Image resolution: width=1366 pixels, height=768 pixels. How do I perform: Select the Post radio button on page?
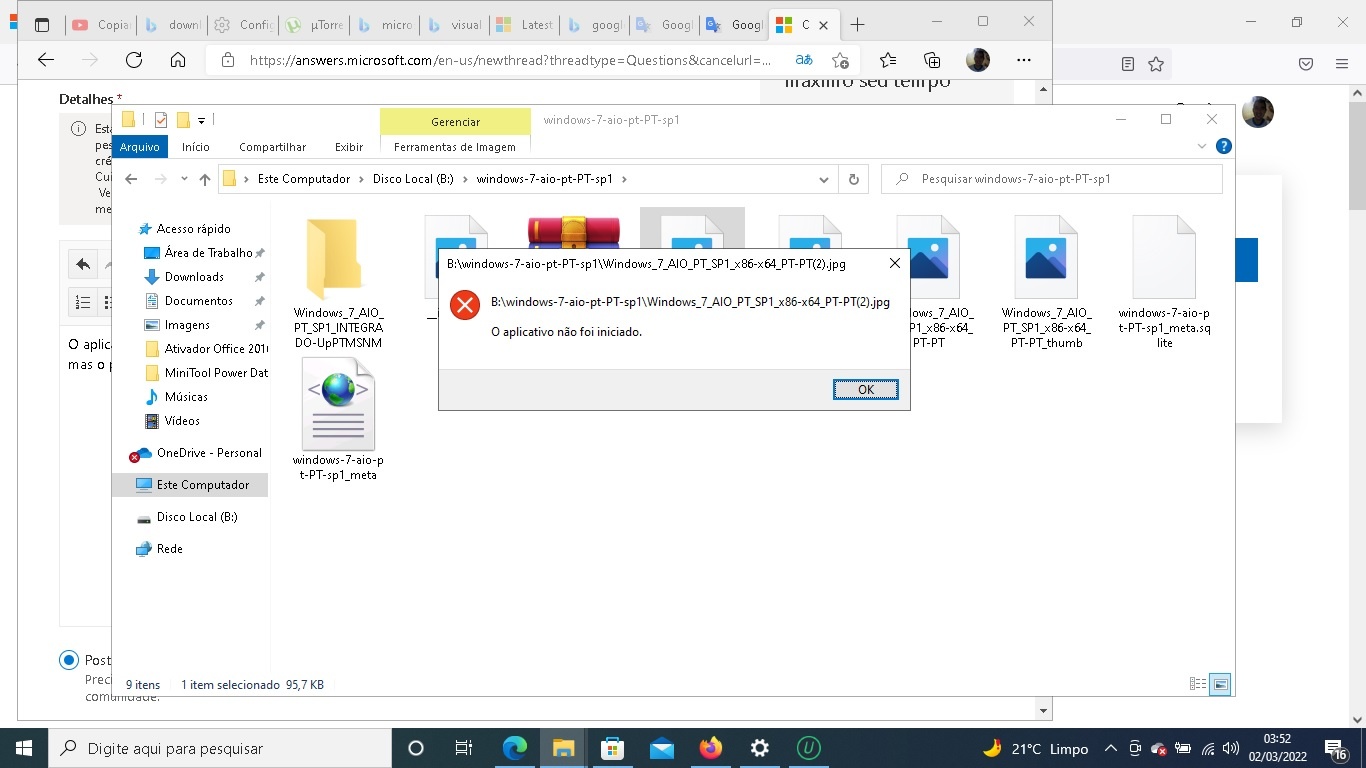pos(69,660)
